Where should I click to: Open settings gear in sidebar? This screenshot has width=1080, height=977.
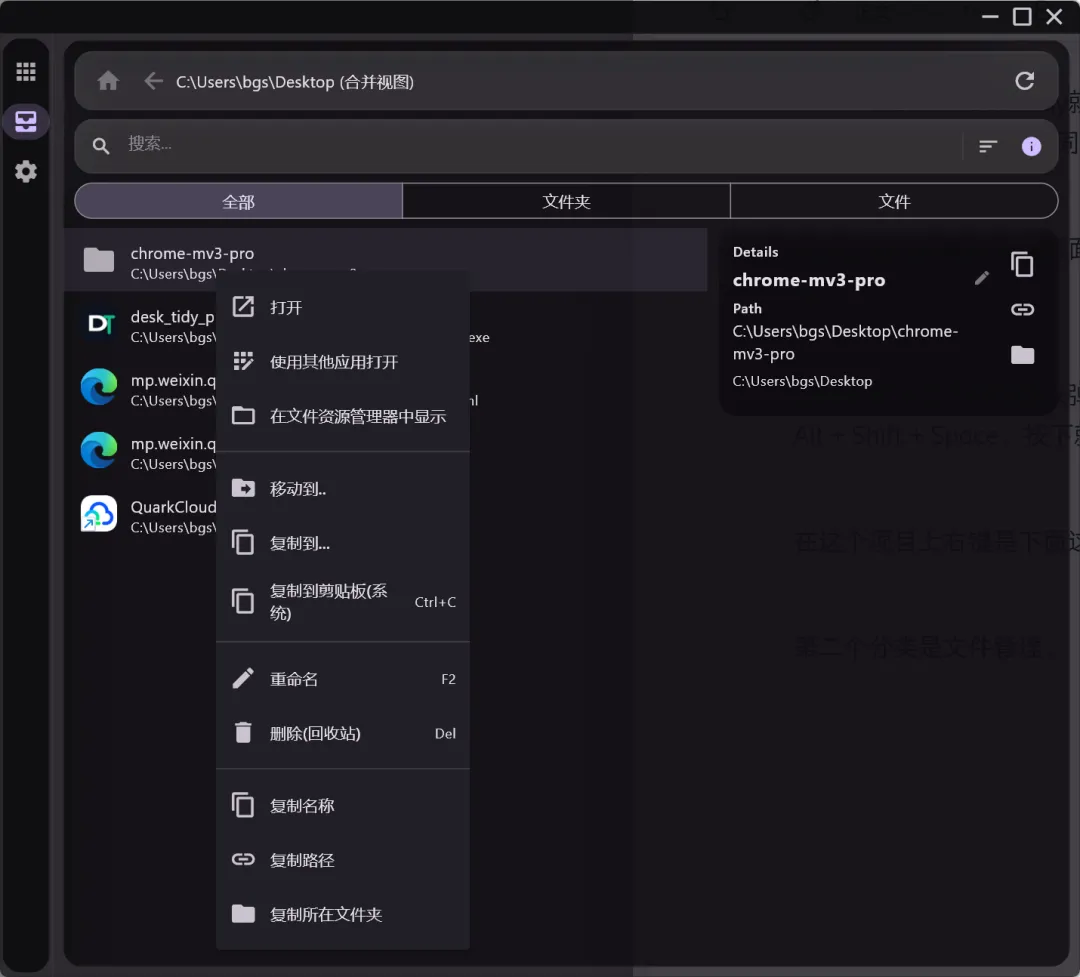26,171
